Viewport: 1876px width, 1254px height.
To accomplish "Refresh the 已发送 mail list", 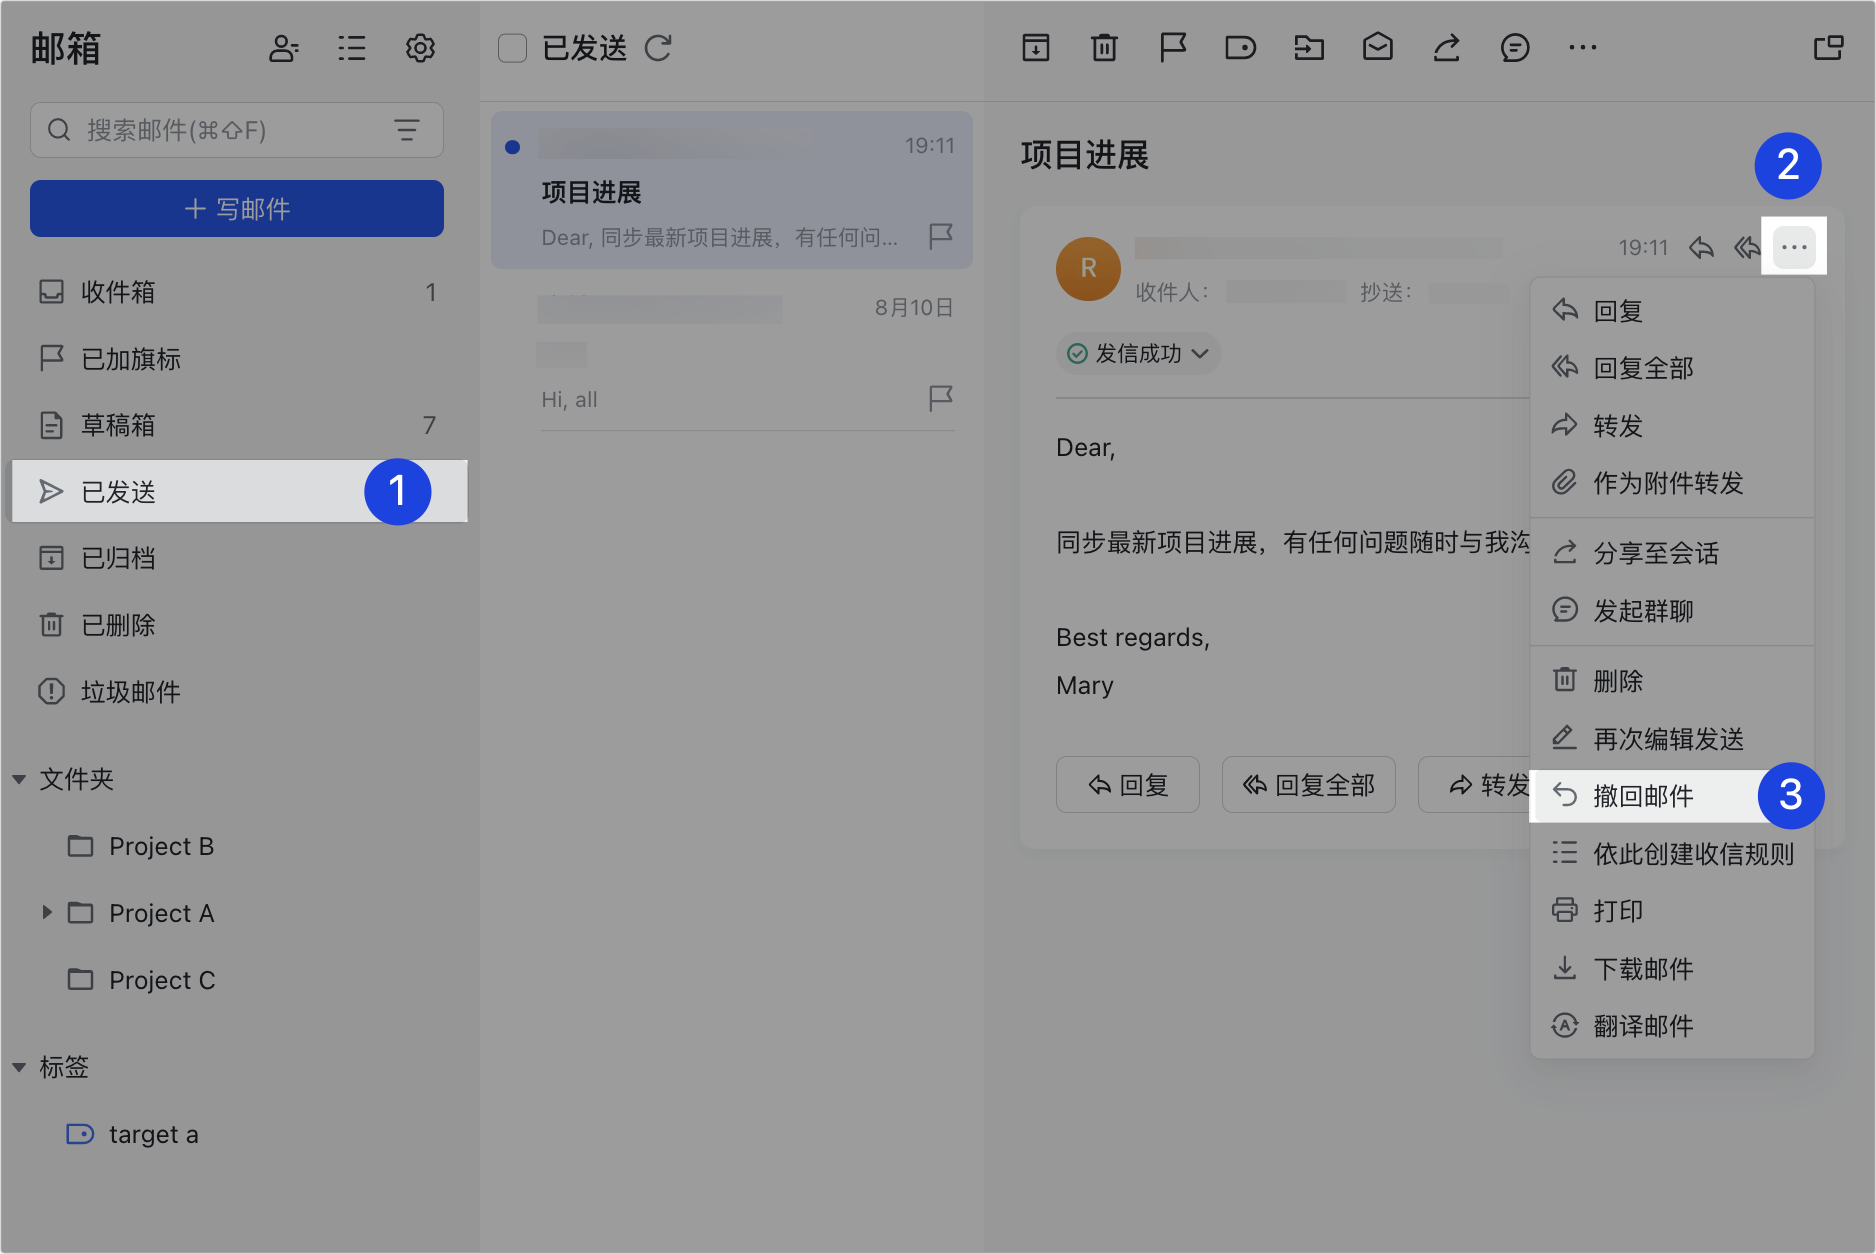I will (x=658, y=48).
